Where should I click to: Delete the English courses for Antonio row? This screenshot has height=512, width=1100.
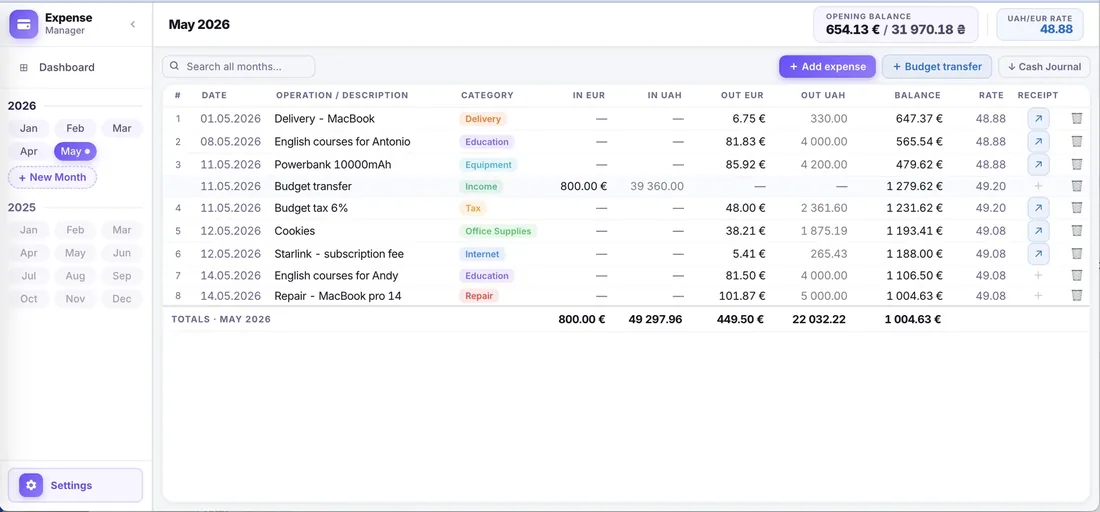(1077, 142)
